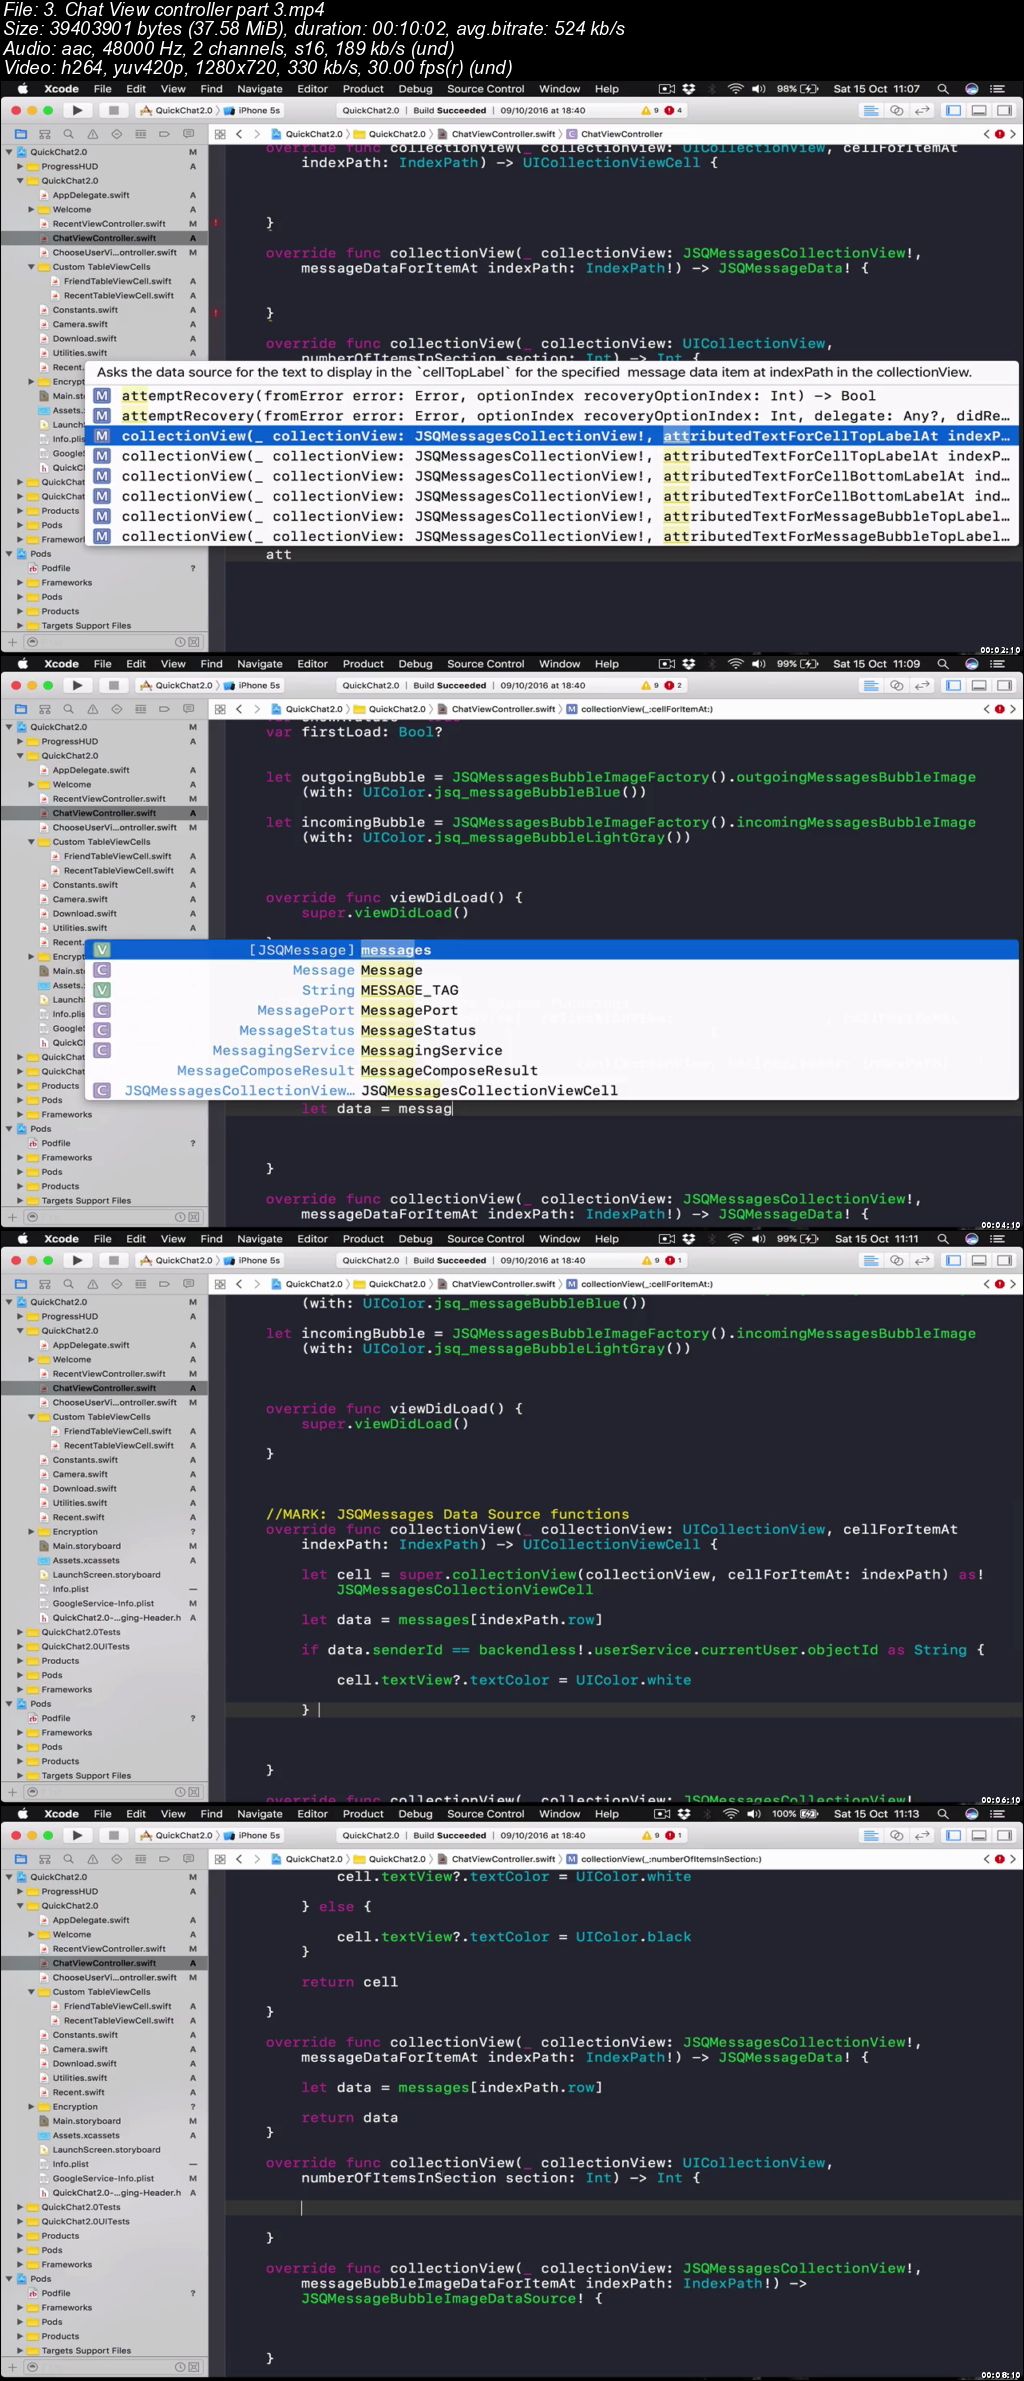Open Notification Center in the 11:09 menu bar
This screenshot has width=1024, height=2381.
coord(997,663)
